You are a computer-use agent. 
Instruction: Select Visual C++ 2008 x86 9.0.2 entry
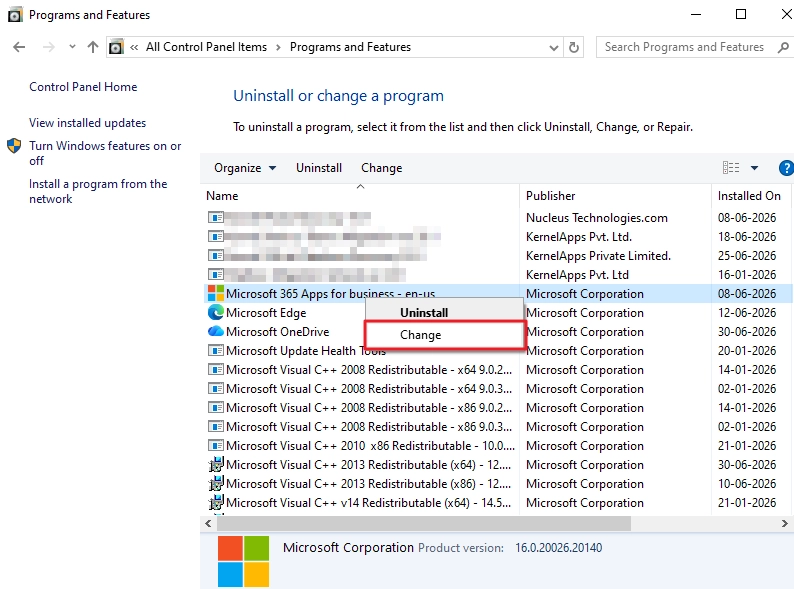[369, 408]
